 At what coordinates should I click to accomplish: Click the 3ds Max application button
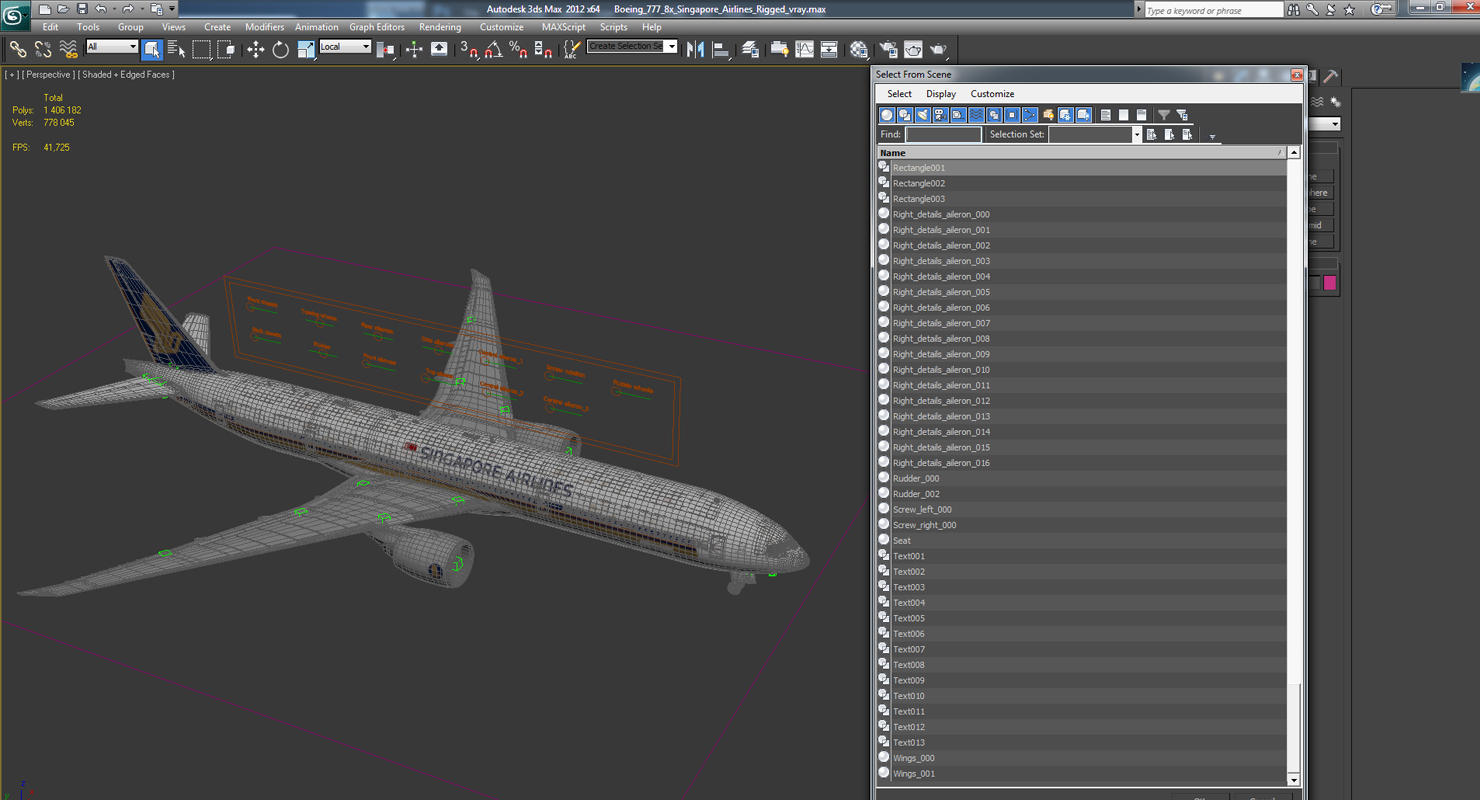tap(15, 17)
